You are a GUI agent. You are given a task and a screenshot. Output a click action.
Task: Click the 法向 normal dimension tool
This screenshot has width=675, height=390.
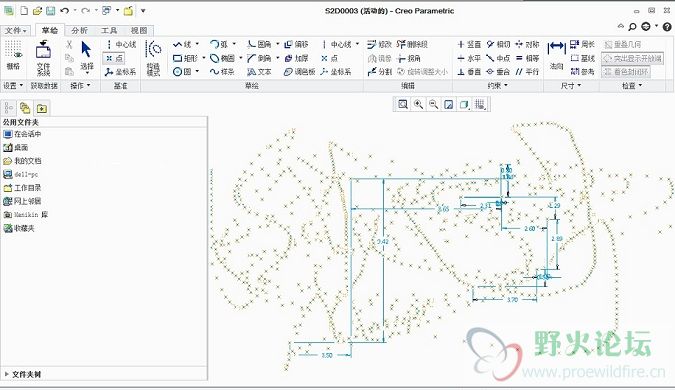point(556,56)
